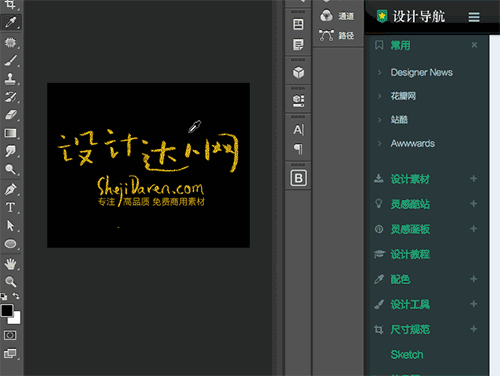The width and height of the screenshot is (500, 376).
Task: Toggle Quick Mask mode
Action: [10, 335]
